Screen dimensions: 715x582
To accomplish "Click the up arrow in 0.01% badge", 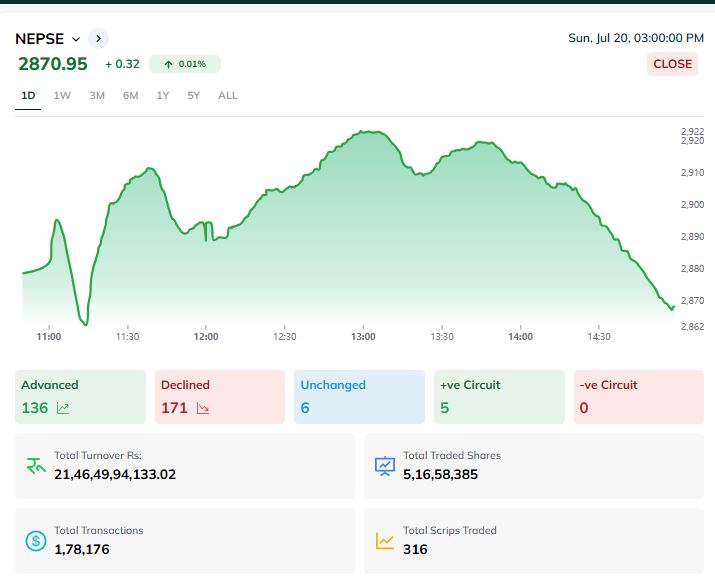I will click(x=168, y=64).
